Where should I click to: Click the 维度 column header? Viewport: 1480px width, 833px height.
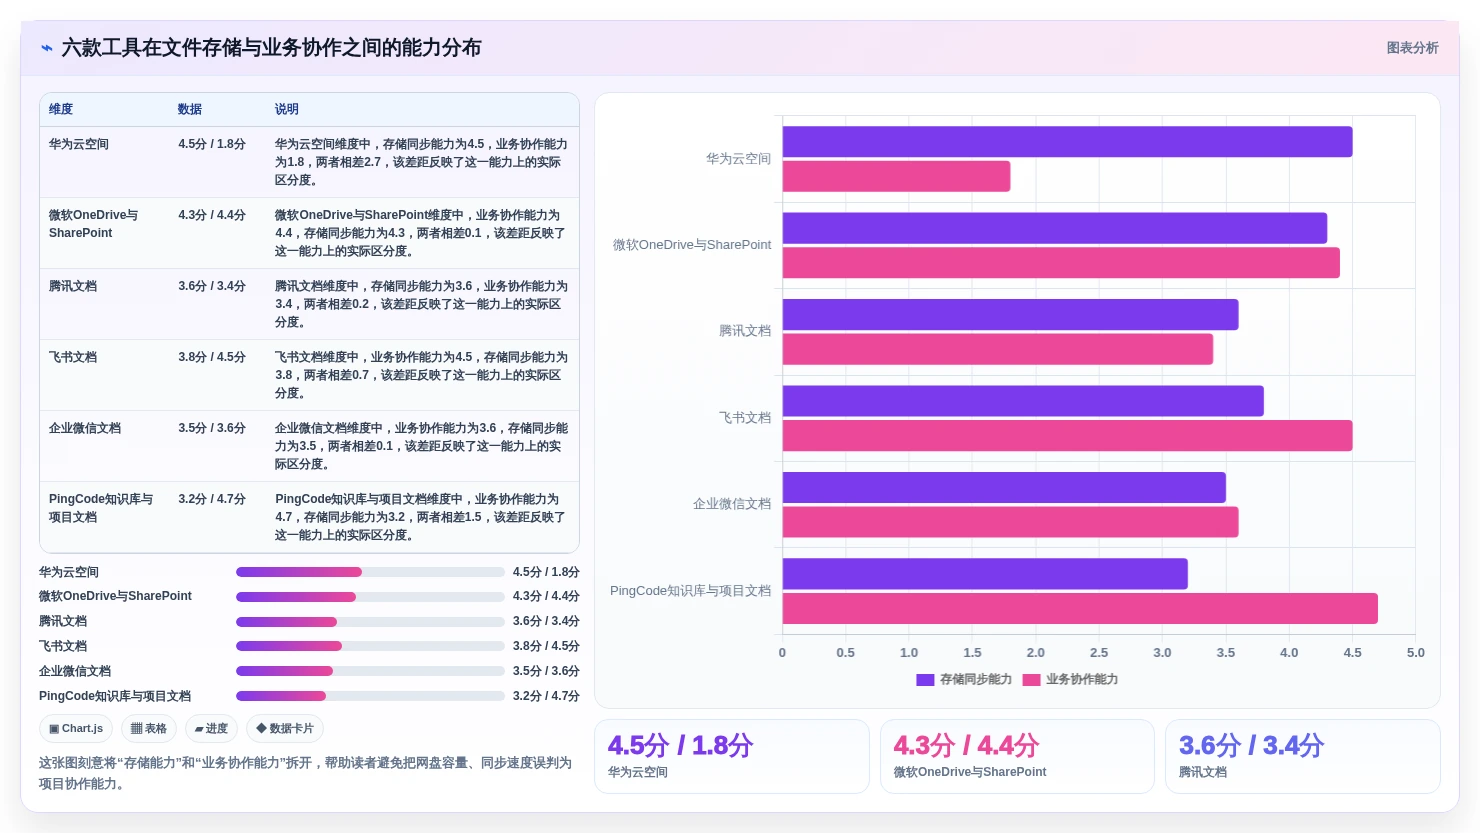[61, 109]
